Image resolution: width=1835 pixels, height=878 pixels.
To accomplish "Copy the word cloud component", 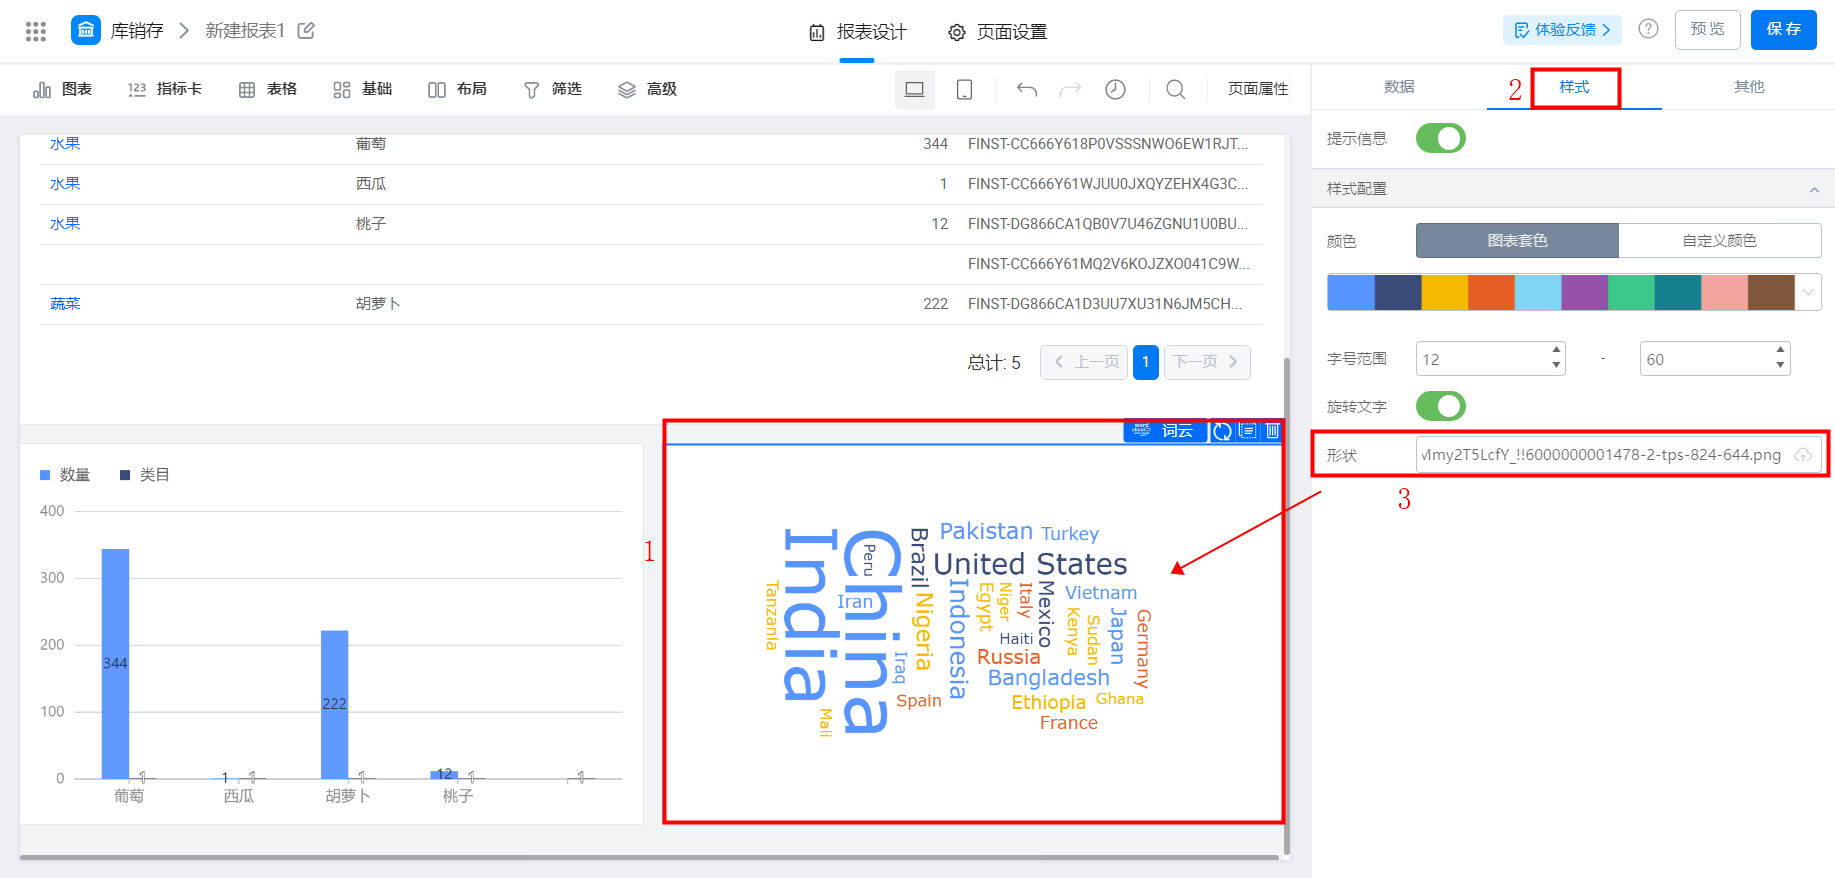I will click(x=1247, y=431).
